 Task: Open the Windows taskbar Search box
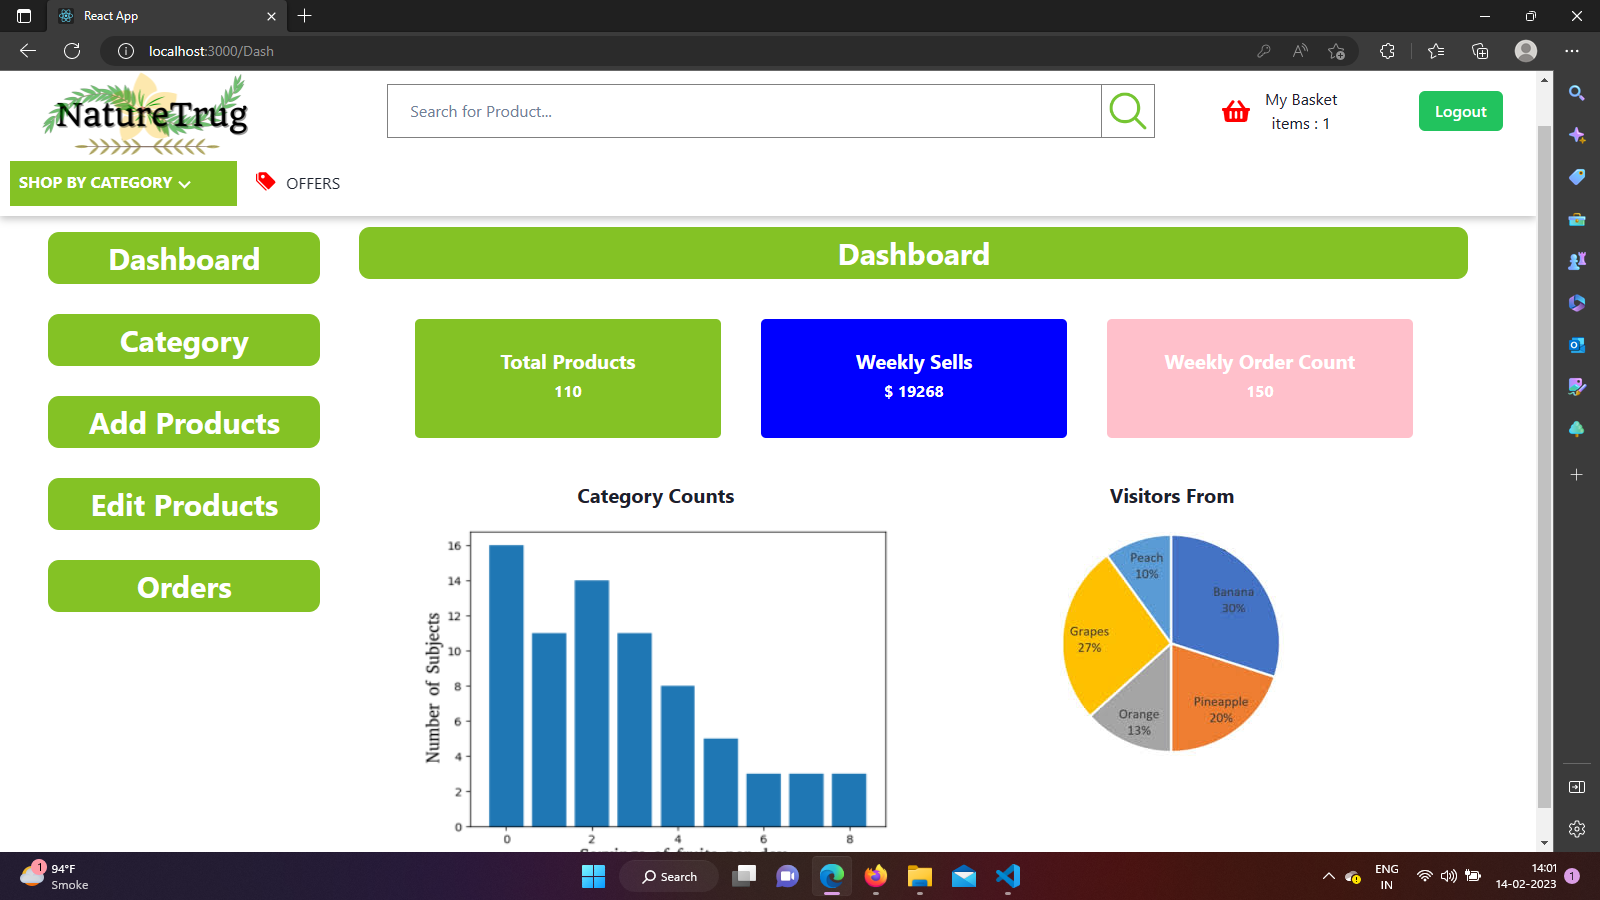pyautogui.click(x=669, y=877)
